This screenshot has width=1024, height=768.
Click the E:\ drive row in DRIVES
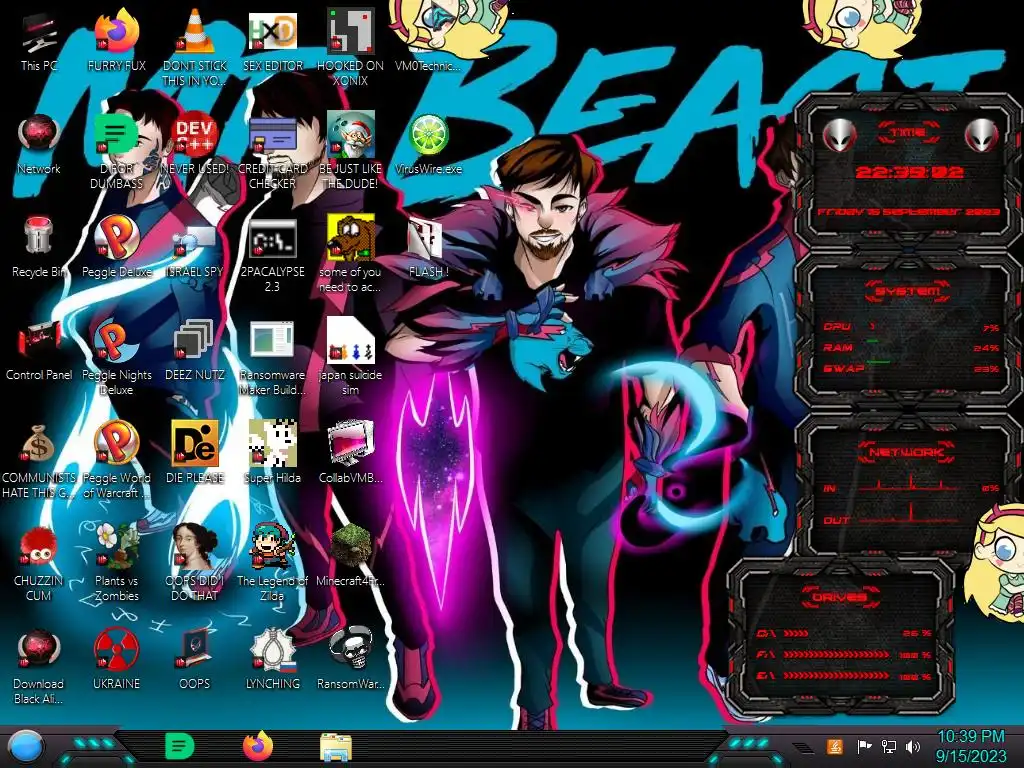[844, 676]
